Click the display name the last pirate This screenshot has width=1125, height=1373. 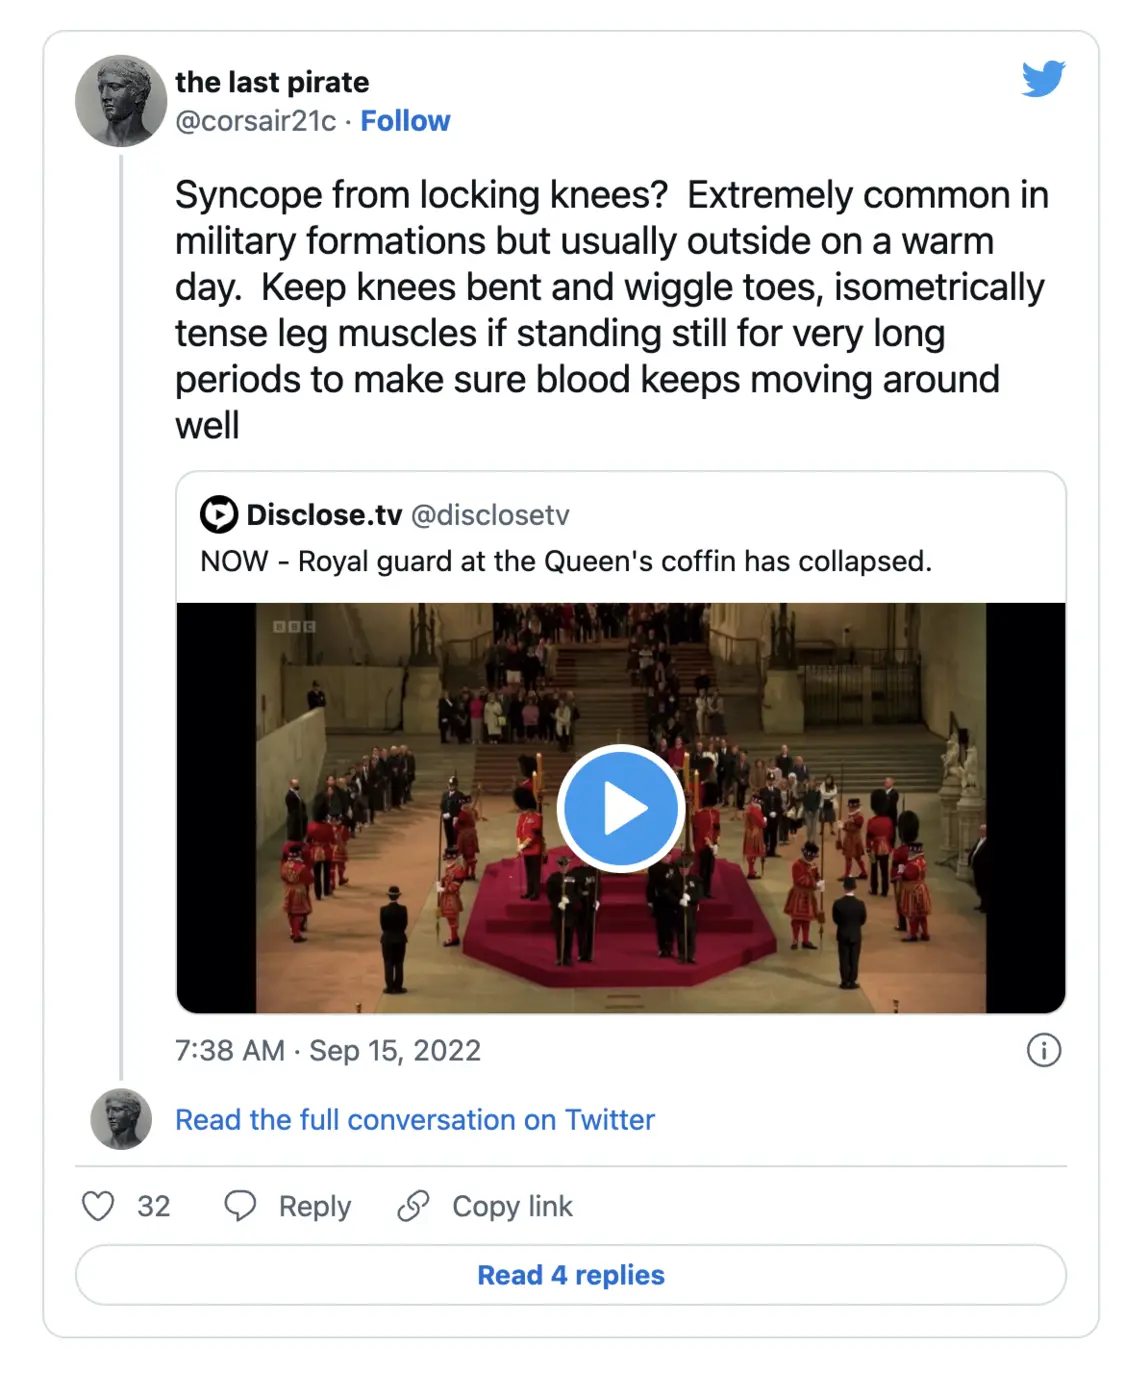[272, 82]
